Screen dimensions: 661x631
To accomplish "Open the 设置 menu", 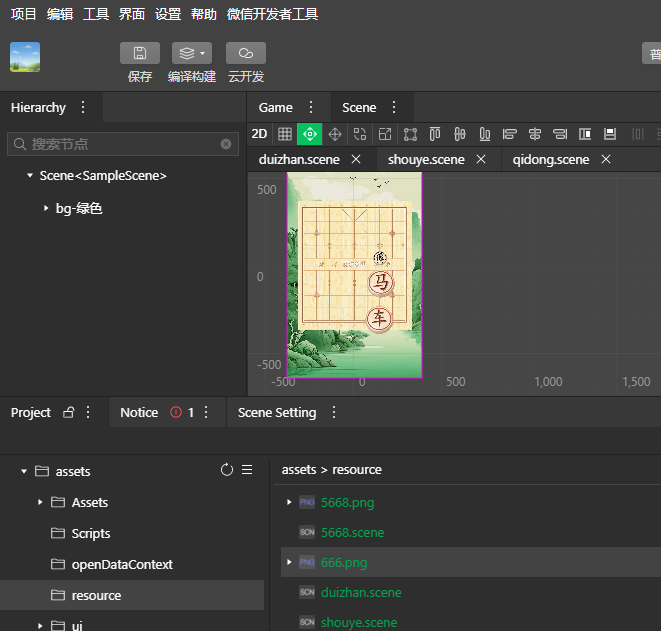I will 168,14.
